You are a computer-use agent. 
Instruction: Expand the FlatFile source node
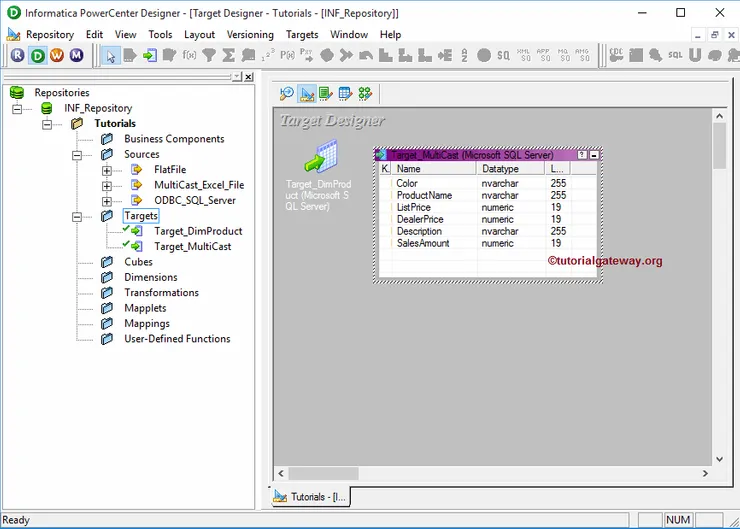click(107, 171)
